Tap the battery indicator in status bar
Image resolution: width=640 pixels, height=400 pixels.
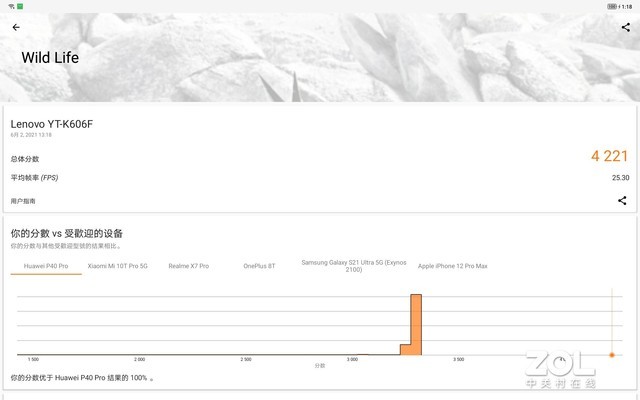click(x=612, y=6)
